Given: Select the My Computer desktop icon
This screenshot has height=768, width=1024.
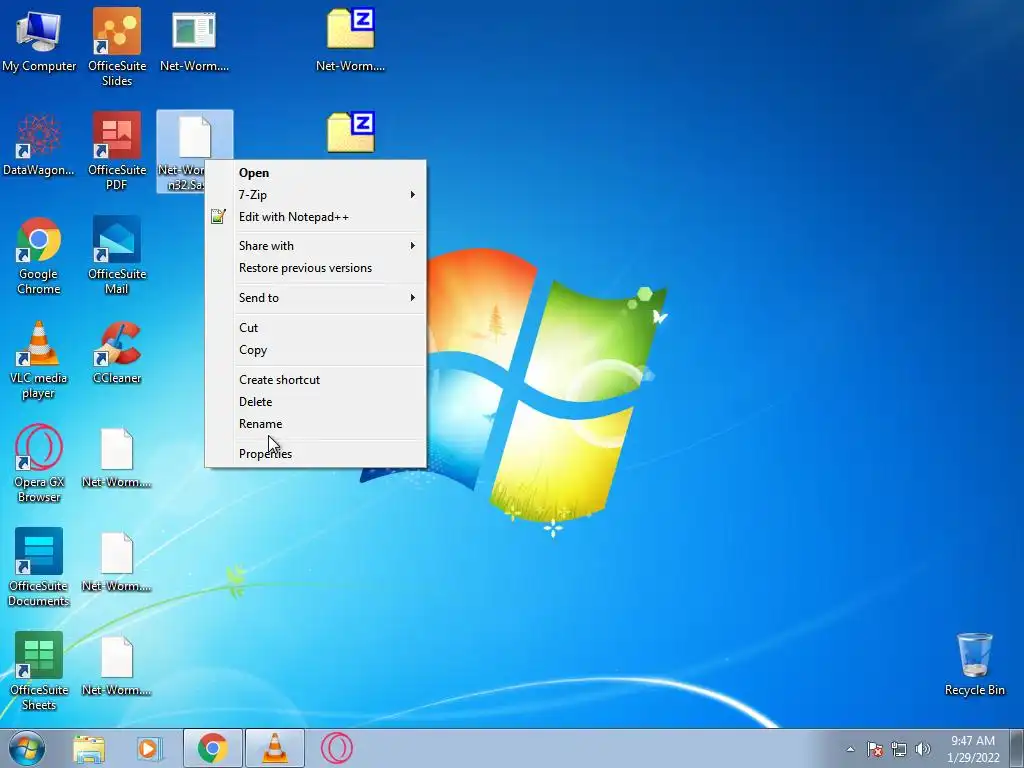Looking at the screenshot, I should coord(39,40).
